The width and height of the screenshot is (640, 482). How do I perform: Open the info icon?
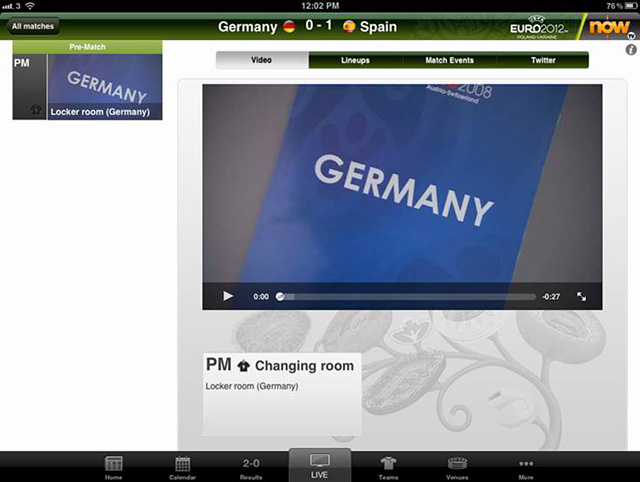631,50
